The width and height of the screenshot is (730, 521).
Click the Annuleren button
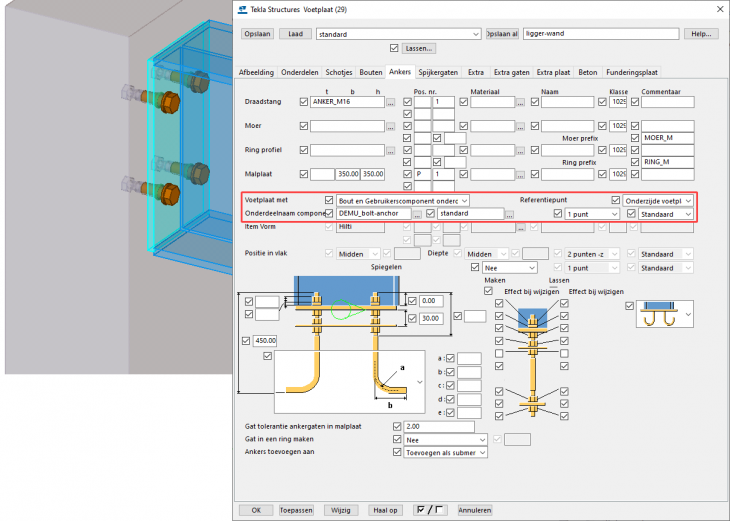474,510
